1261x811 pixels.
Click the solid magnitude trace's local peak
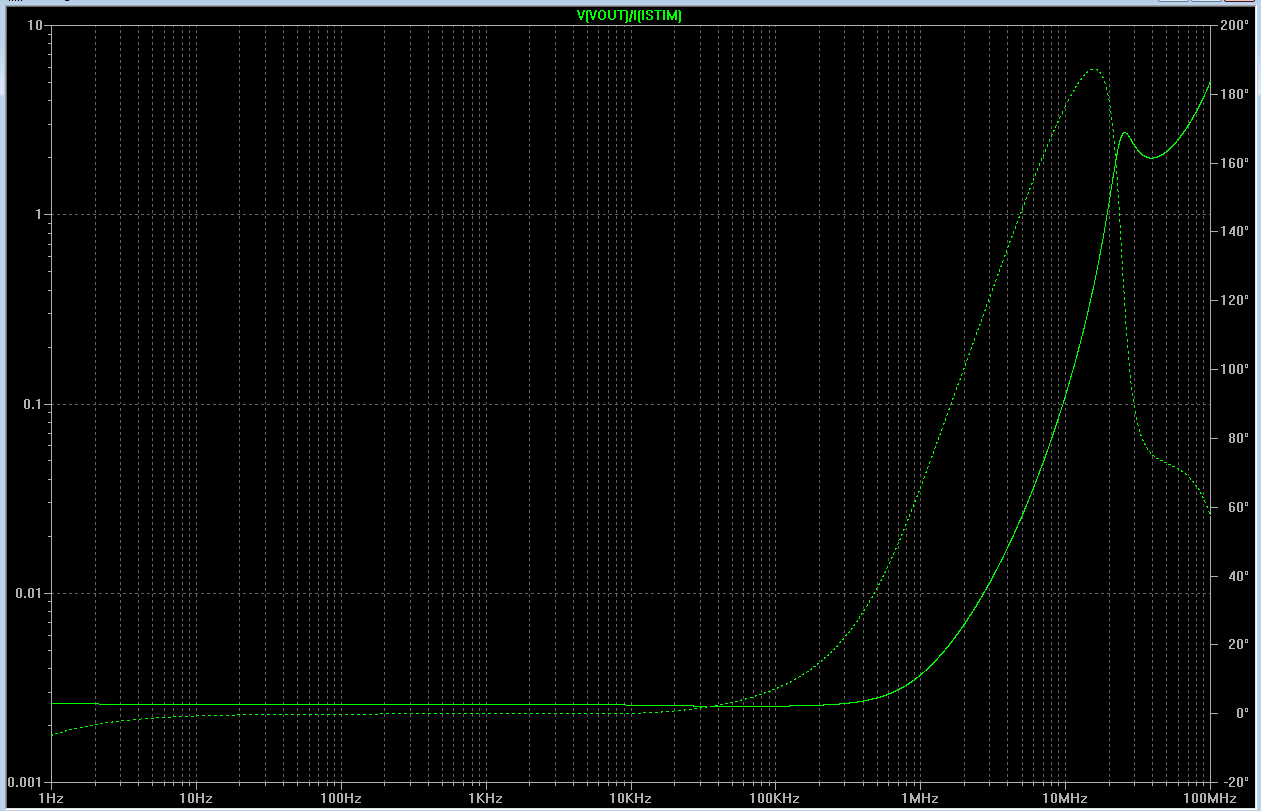click(1125, 133)
